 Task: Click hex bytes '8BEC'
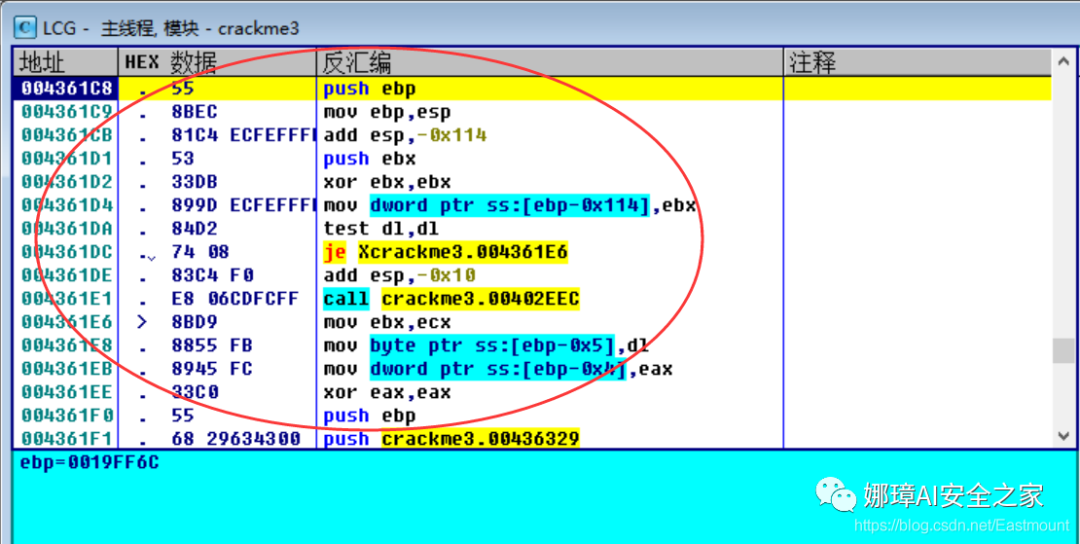tap(195, 112)
